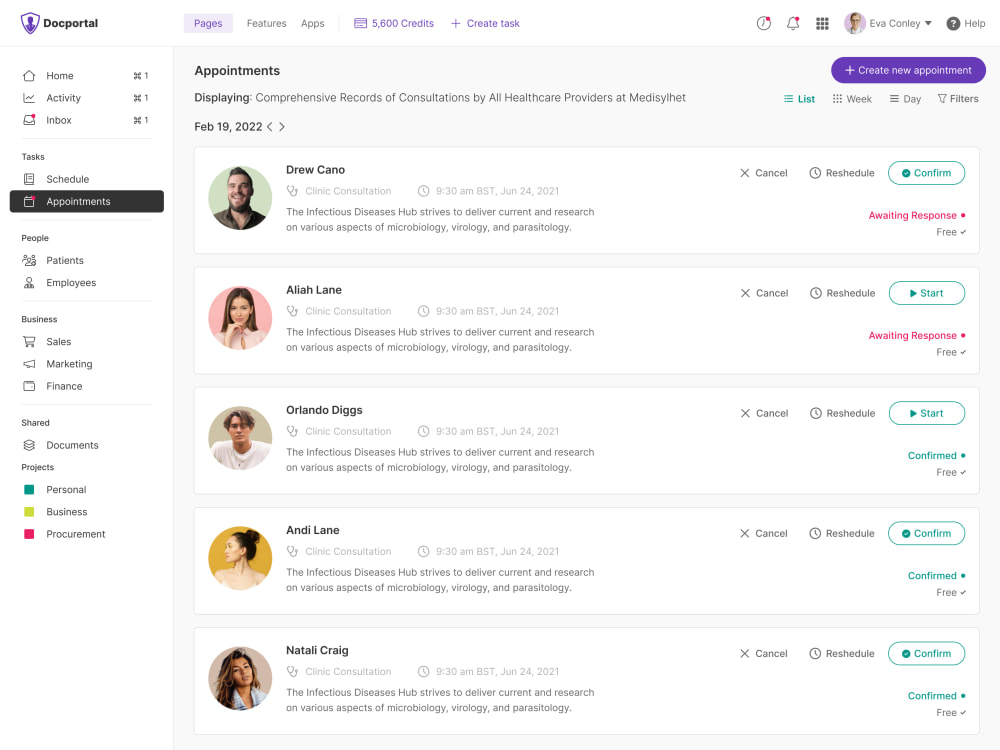The height and width of the screenshot is (750, 1000).
Task: Click the Employees person icon
Action: [x=29, y=283]
